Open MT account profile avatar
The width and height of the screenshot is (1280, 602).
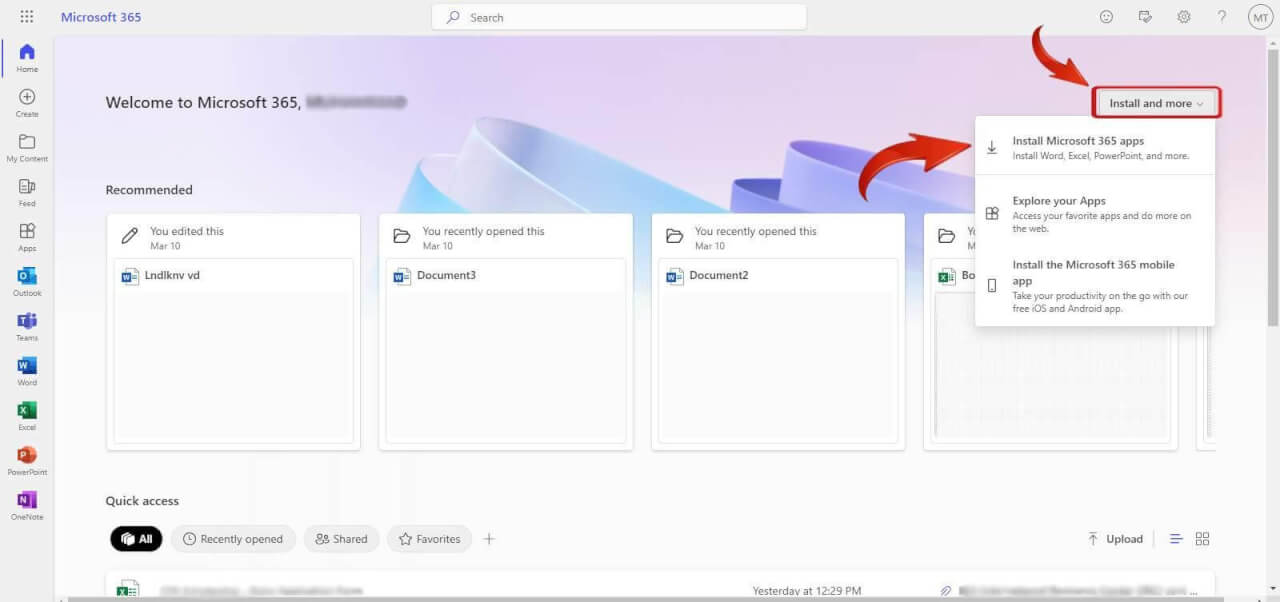pyautogui.click(x=1259, y=17)
